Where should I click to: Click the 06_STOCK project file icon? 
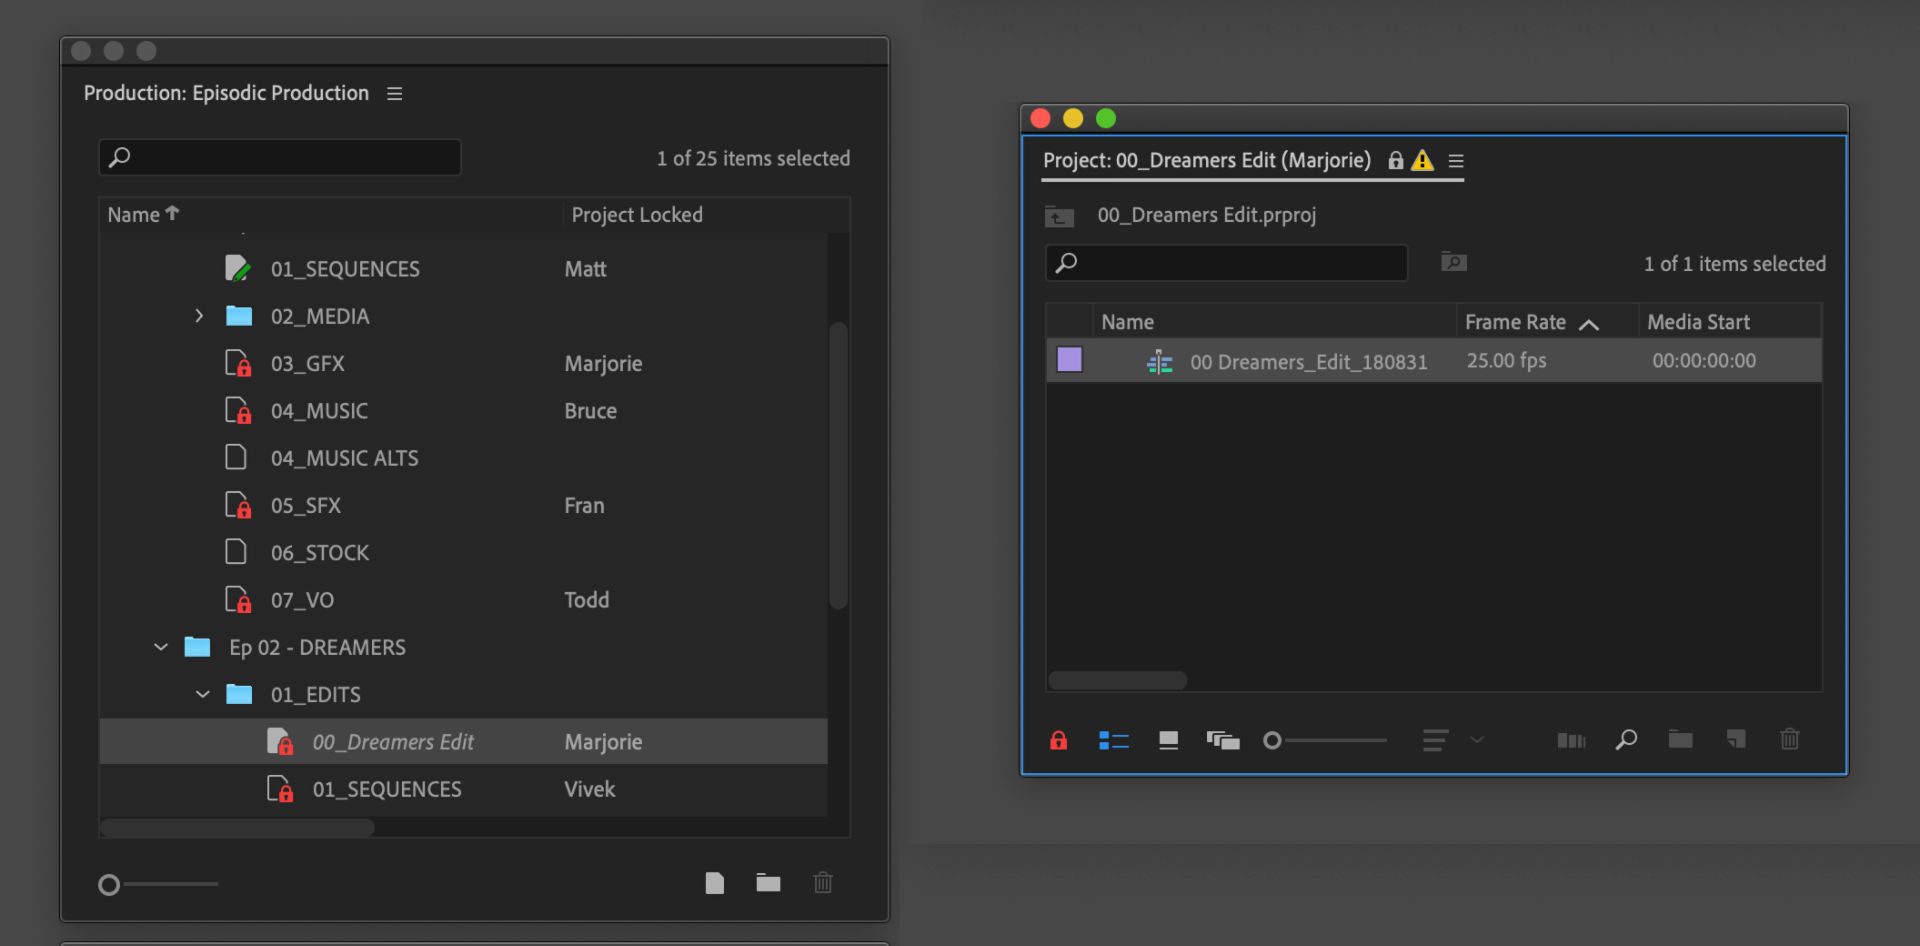[236, 552]
